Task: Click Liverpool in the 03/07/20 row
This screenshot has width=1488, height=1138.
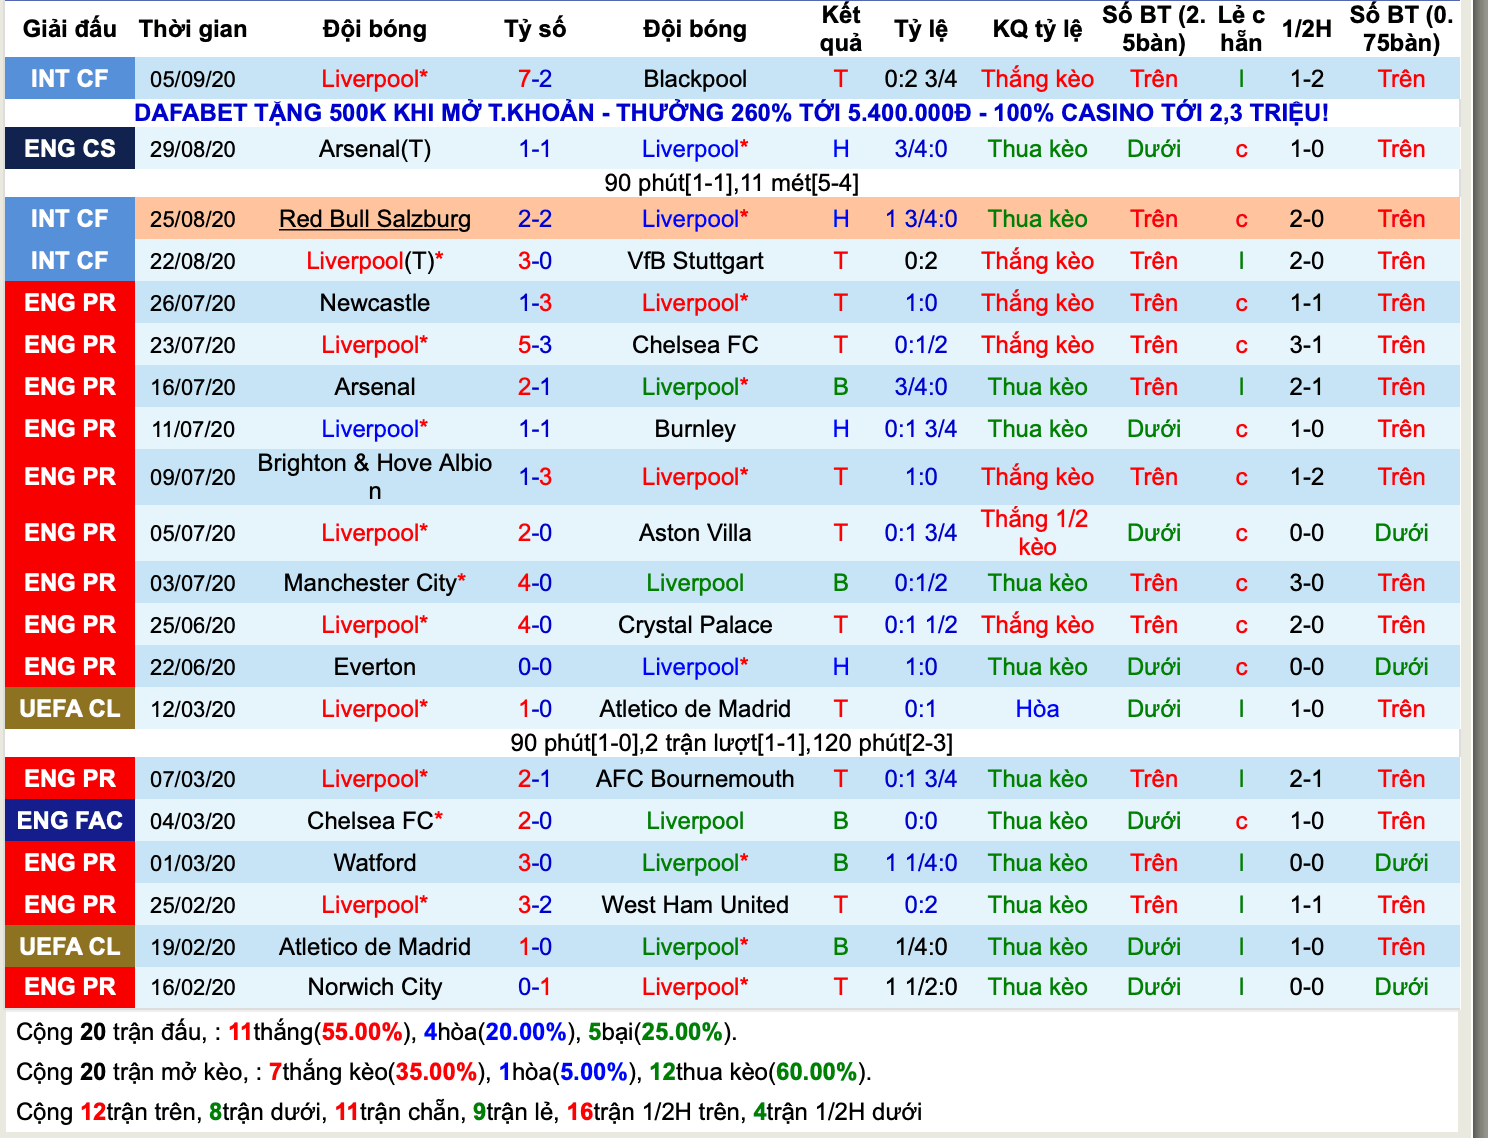Action: point(695,583)
